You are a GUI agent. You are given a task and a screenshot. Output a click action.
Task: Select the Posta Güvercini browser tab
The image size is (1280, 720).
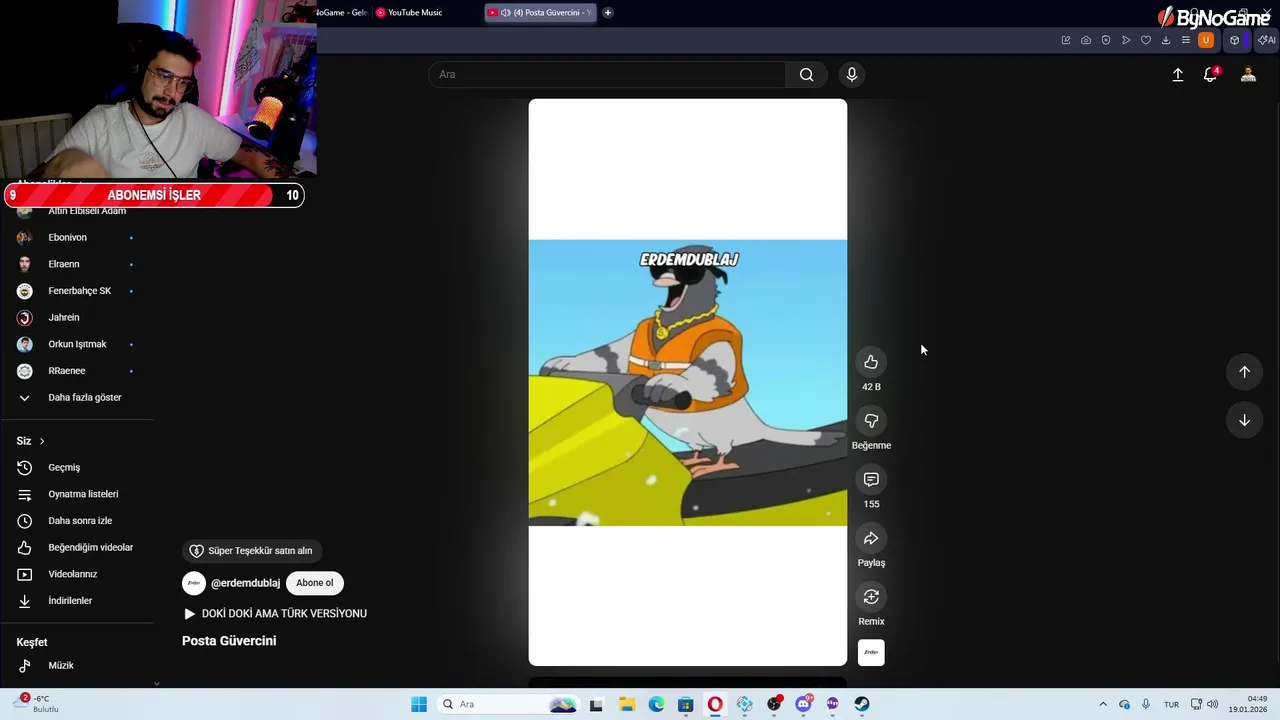pyautogui.click(x=540, y=13)
